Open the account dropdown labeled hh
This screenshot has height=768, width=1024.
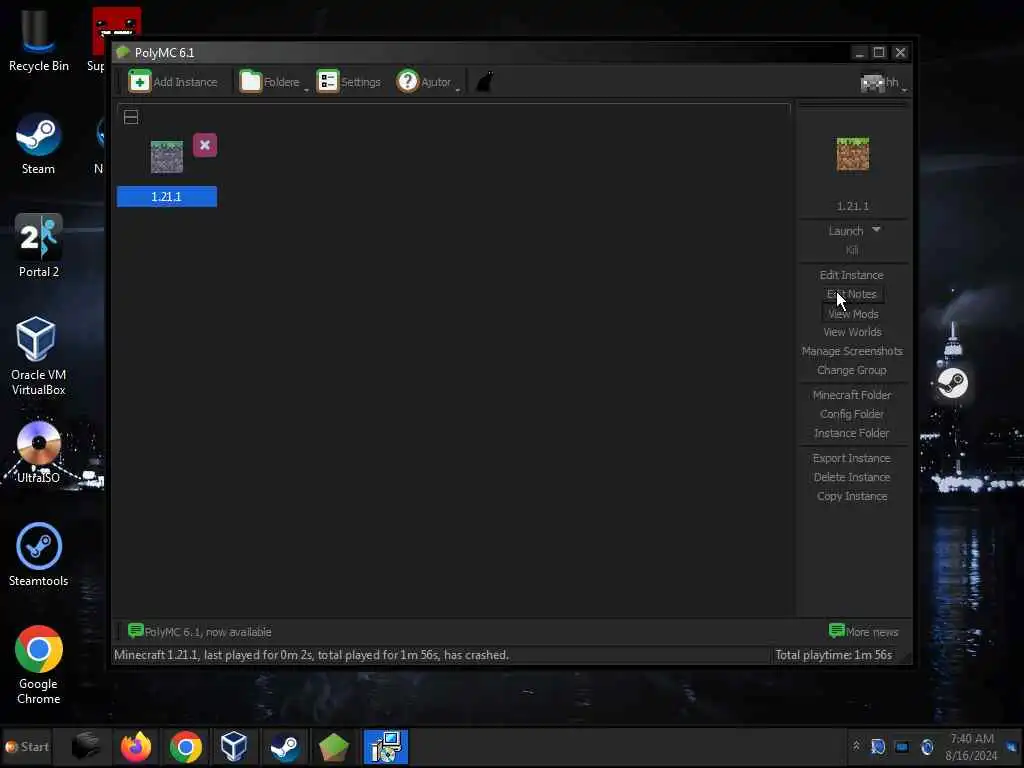point(883,82)
